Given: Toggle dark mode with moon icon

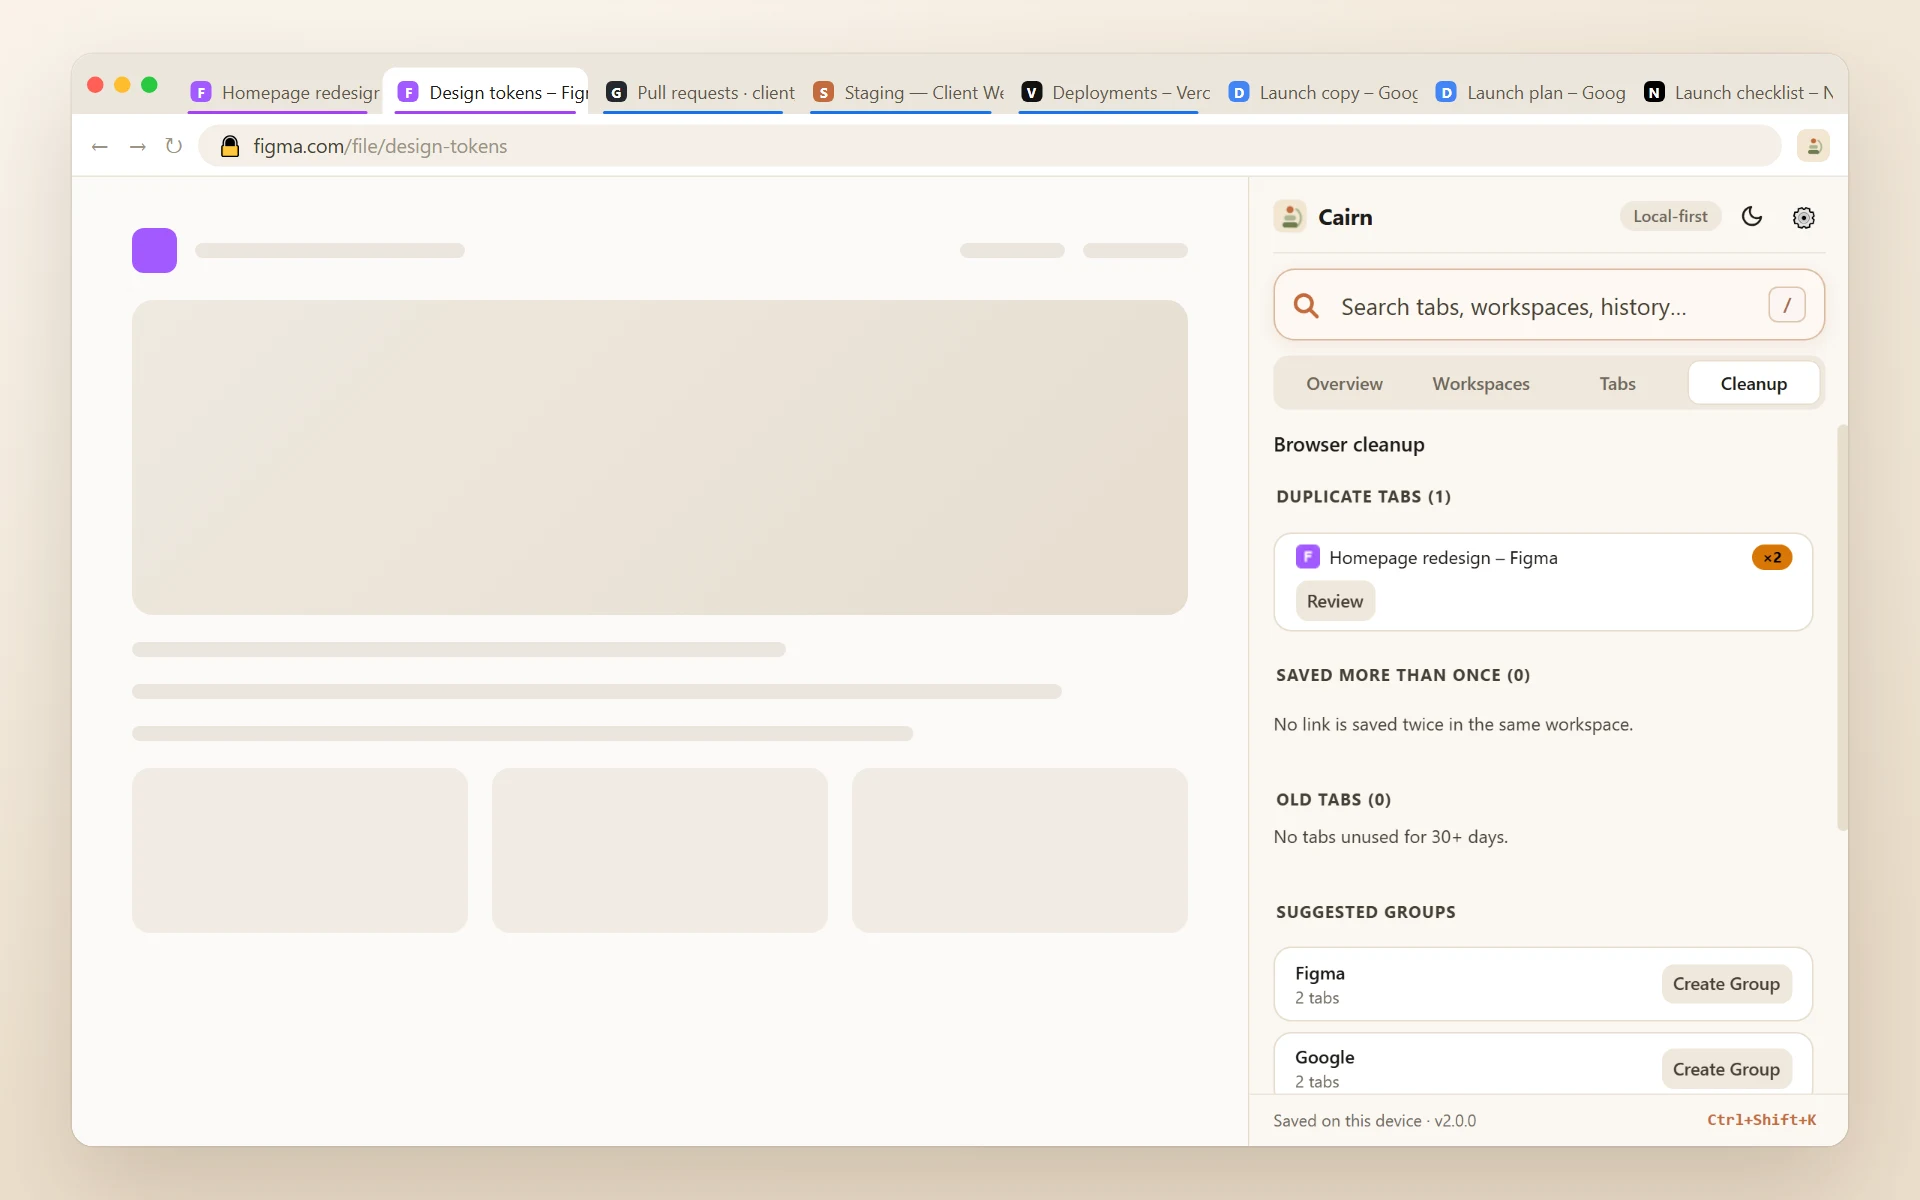Looking at the screenshot, I should [x=1752, y=217].
